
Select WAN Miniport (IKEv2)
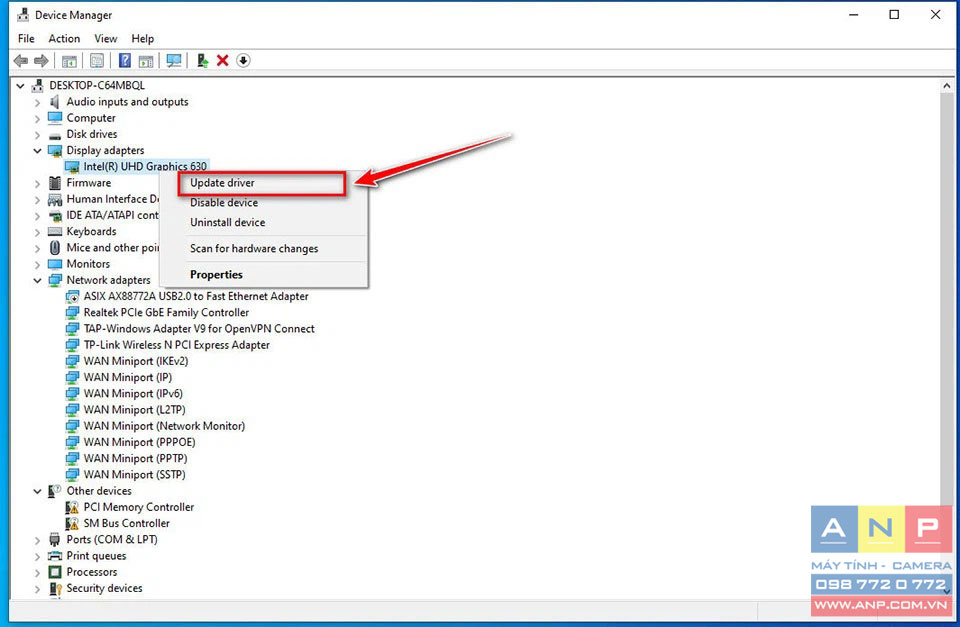(136, 361)
